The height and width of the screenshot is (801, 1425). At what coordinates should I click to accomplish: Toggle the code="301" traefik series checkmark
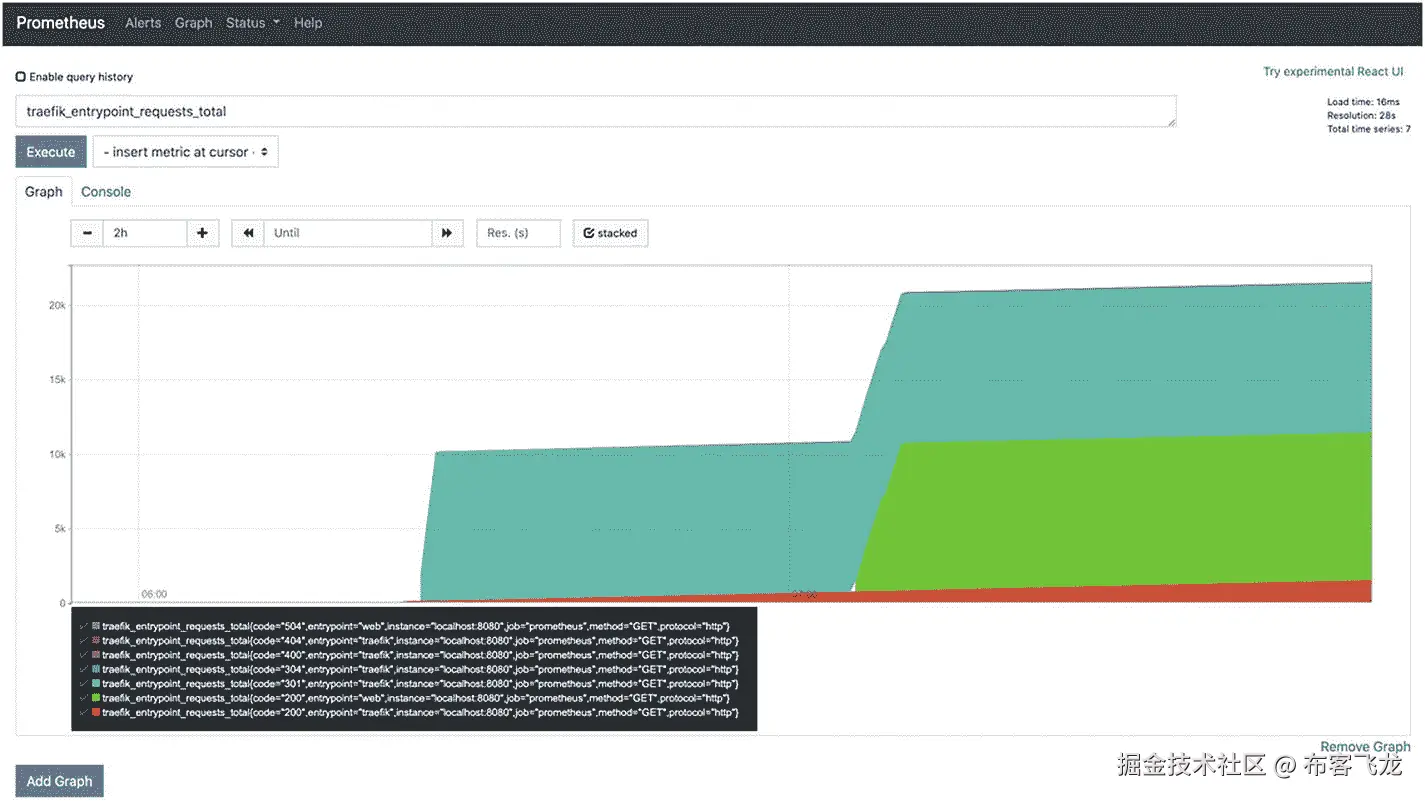[83, 683]
